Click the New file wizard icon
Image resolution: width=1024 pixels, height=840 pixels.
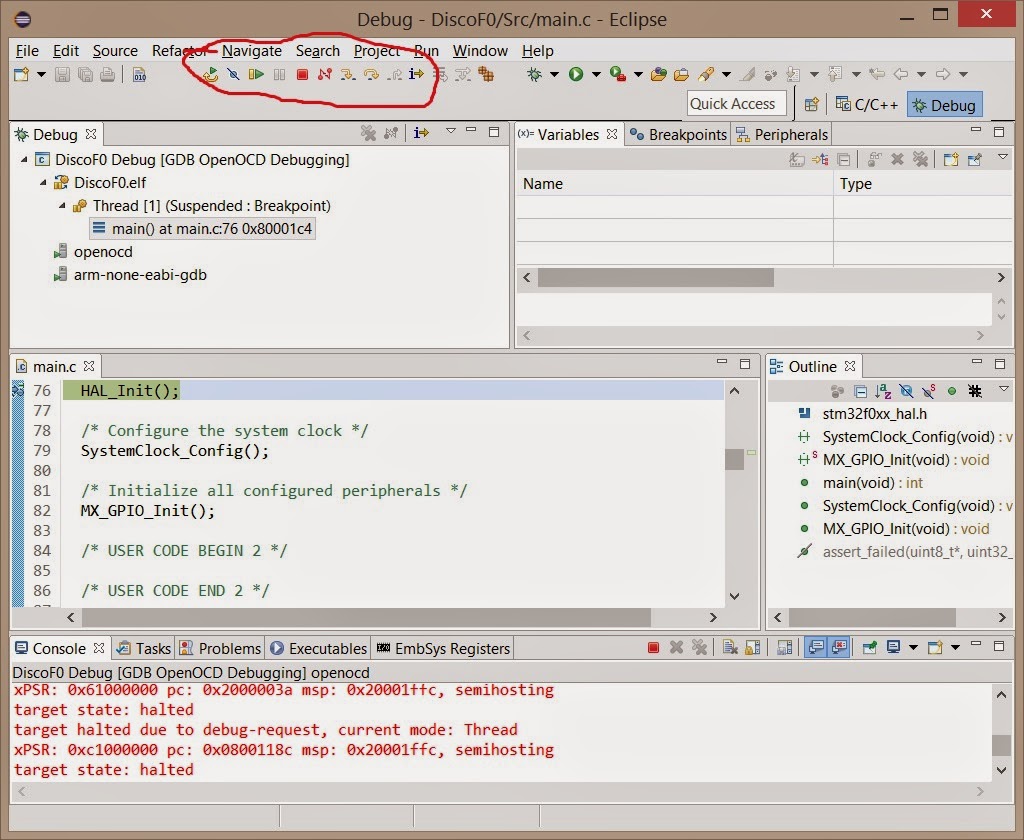pos(22,74)
